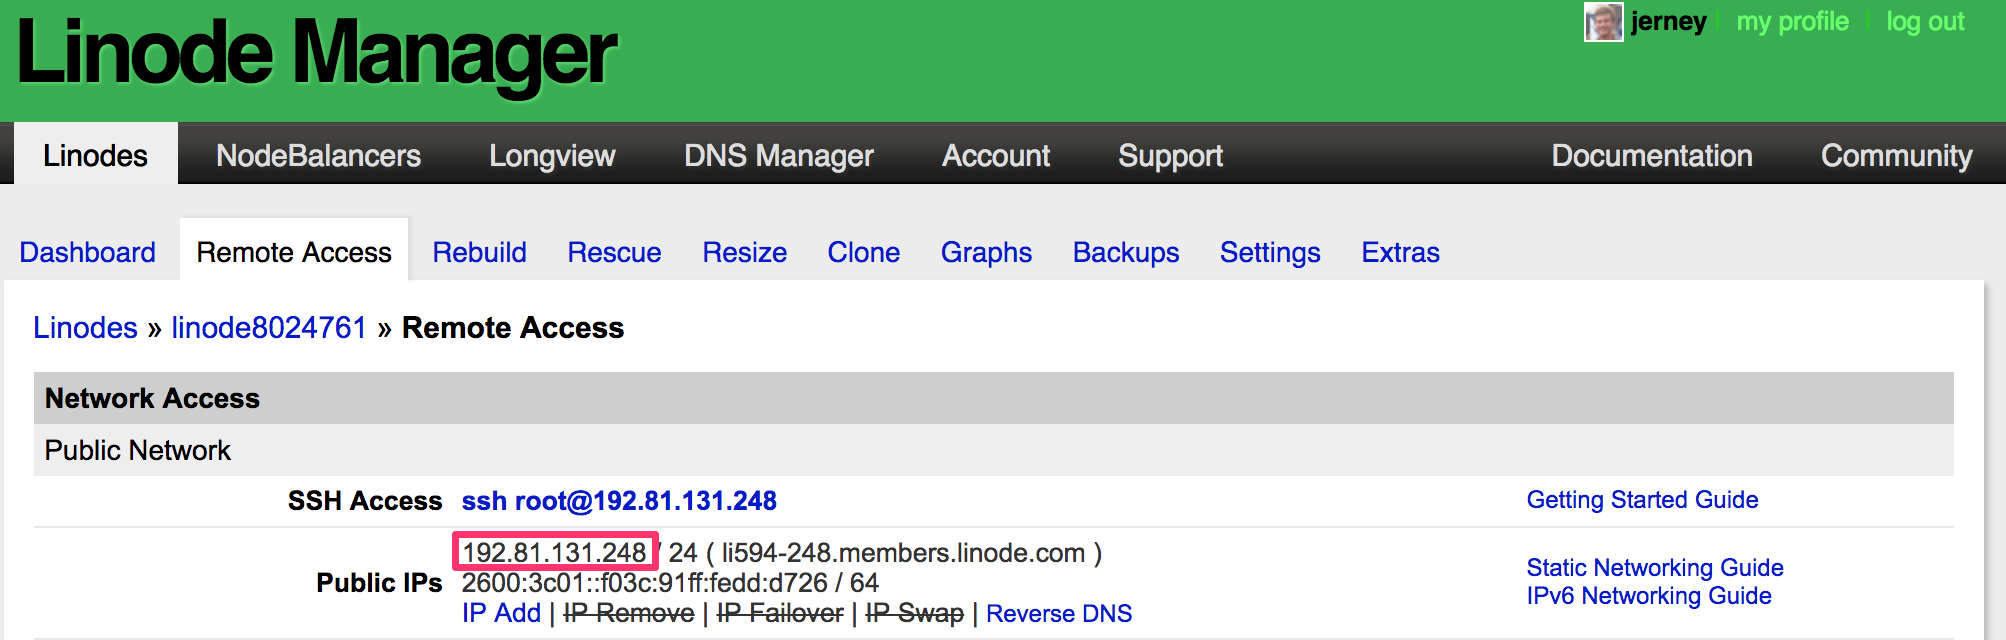The image size is (2006, 640).
Task: Click the Linodes breadcrumb link
Action: 85,327
